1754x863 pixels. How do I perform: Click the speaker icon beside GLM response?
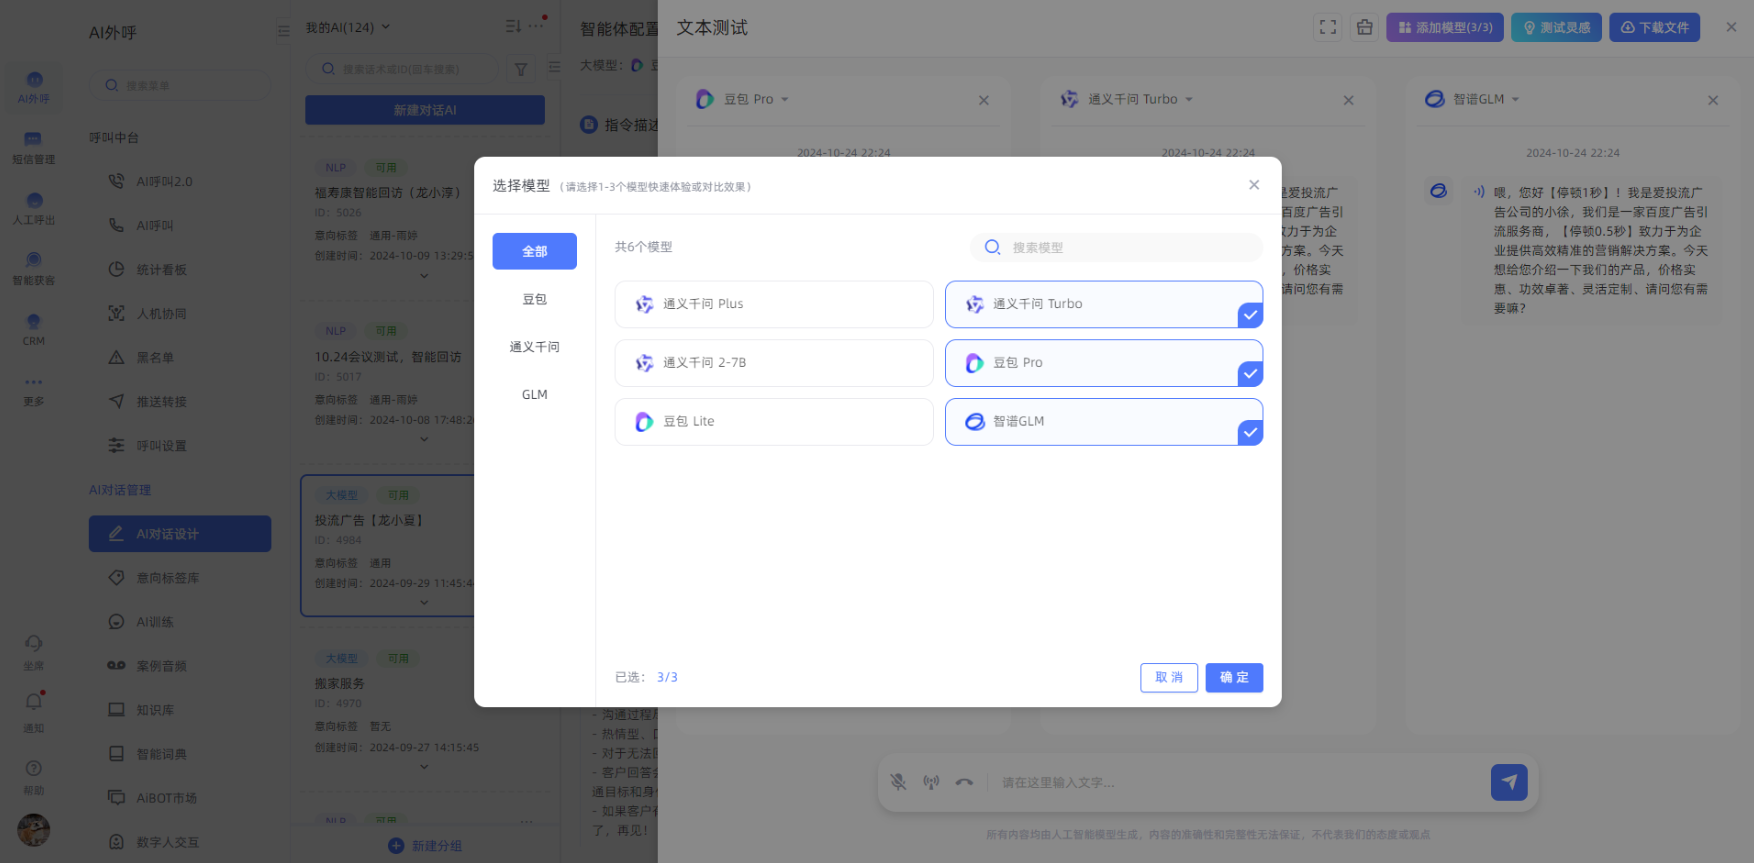[1478, 192]
